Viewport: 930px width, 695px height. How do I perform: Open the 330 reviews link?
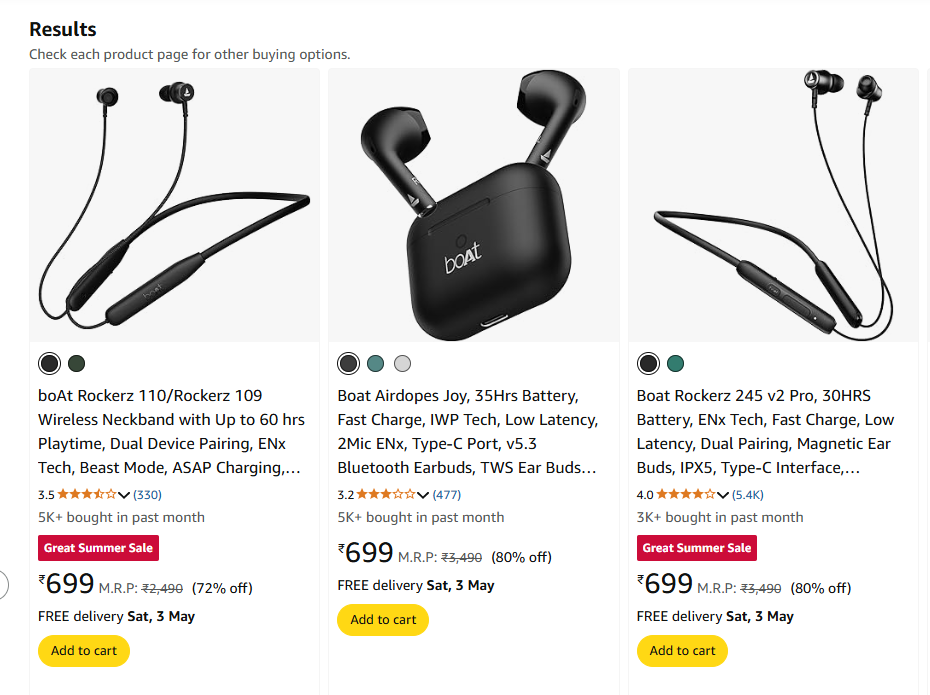(x=147, y=495)
